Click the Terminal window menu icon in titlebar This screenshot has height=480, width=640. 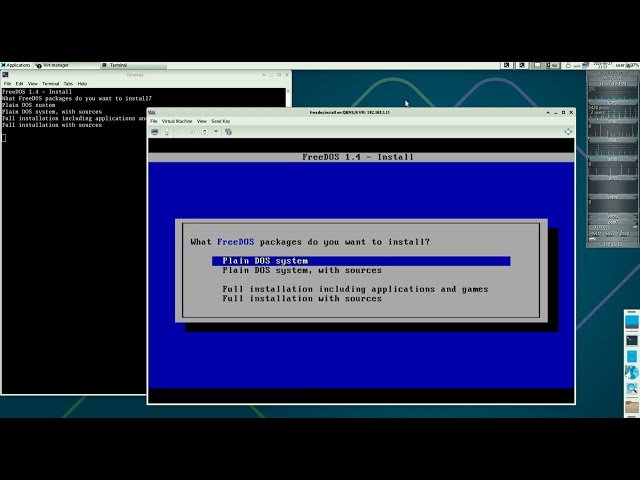pyautogui.click(x=5, y=75)
